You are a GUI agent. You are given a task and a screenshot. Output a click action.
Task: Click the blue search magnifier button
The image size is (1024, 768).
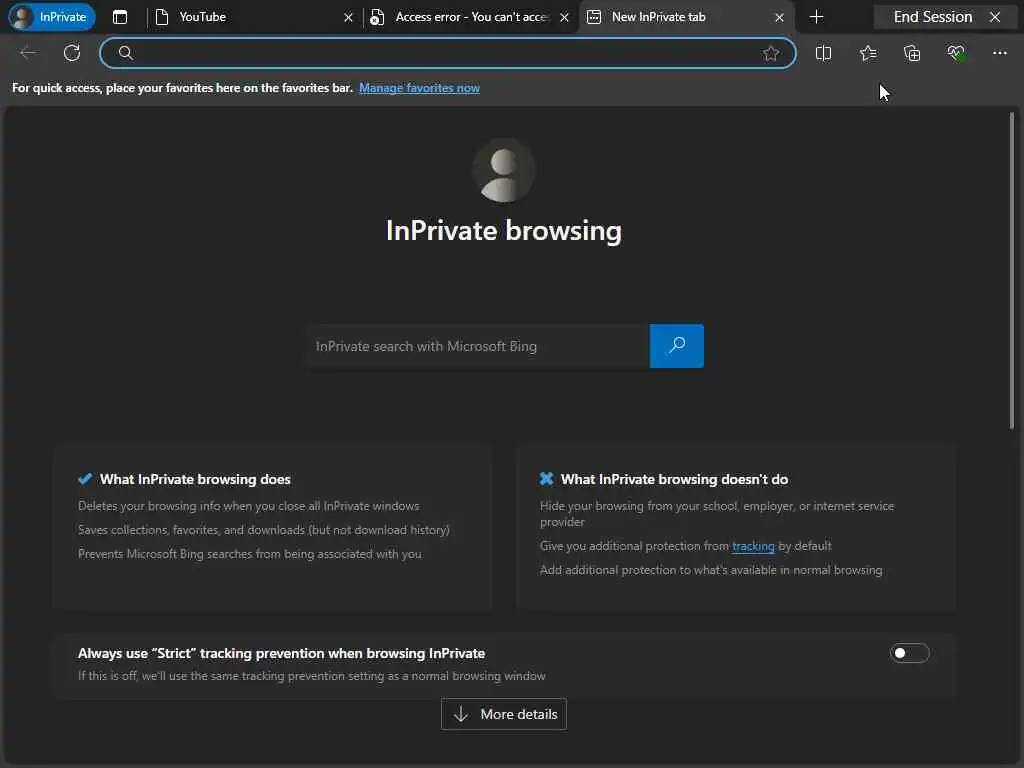pyautogui.click(x=677, y=346)
